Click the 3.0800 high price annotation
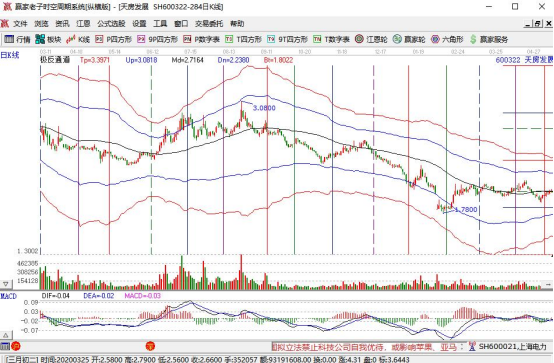The height and width of the screenshot is (363, 554). click(264, 108)
